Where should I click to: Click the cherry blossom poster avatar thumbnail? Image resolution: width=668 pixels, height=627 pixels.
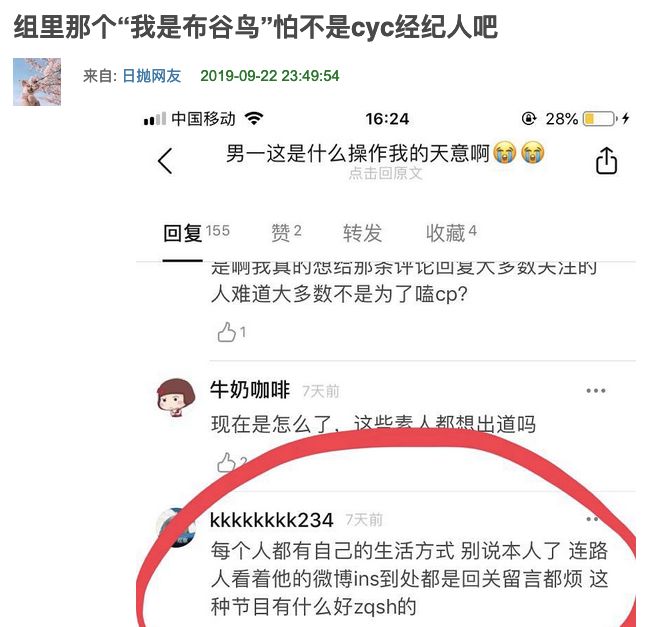click(37, 82)
